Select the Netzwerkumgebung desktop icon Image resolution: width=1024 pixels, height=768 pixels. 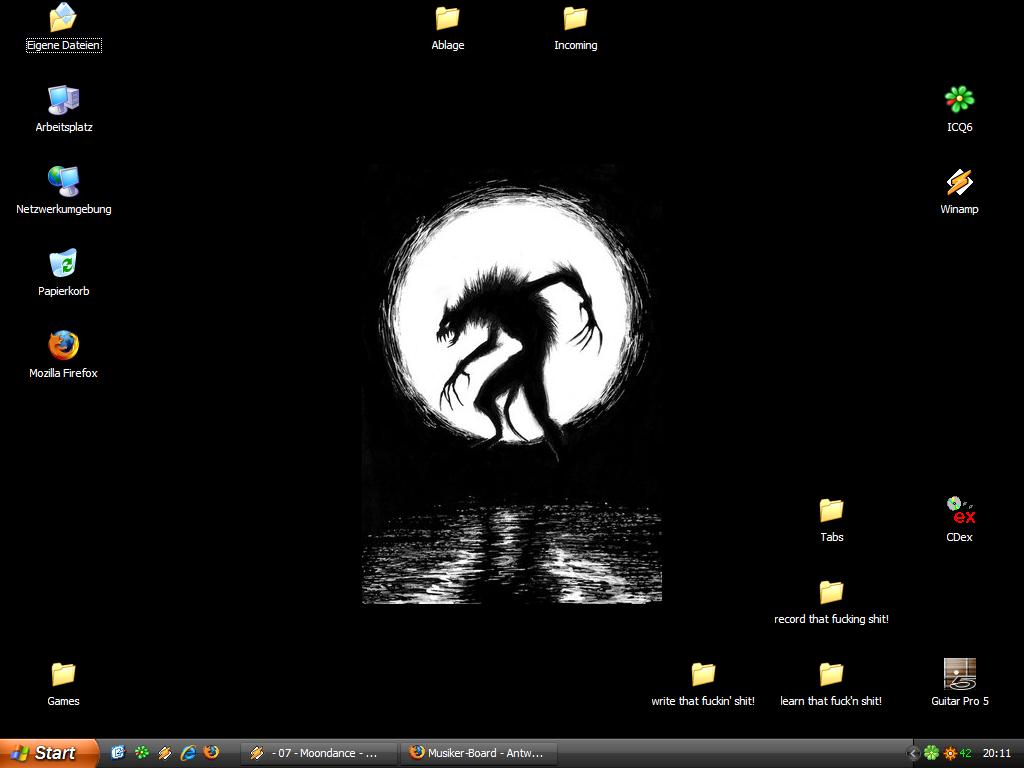point(63,191)
